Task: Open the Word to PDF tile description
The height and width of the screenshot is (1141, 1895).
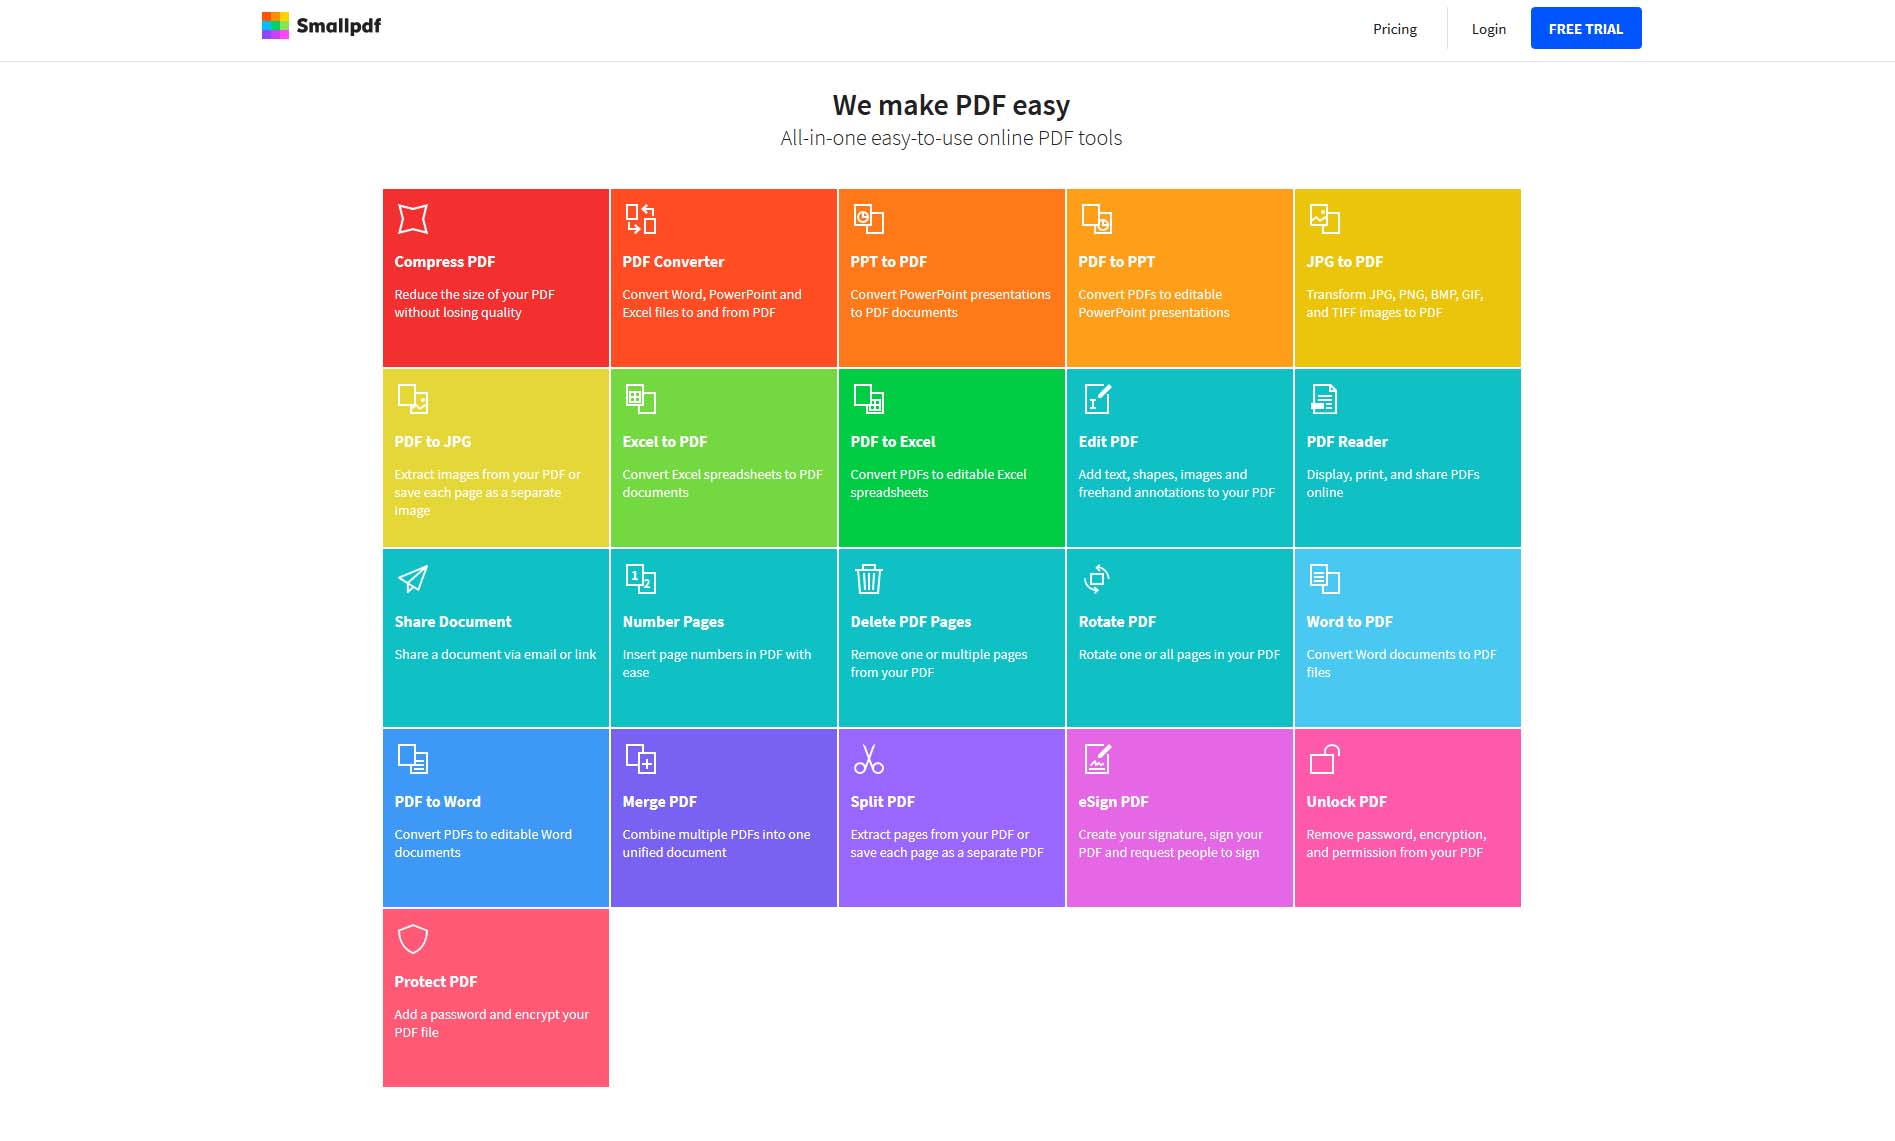Action: pos(1400,664)
